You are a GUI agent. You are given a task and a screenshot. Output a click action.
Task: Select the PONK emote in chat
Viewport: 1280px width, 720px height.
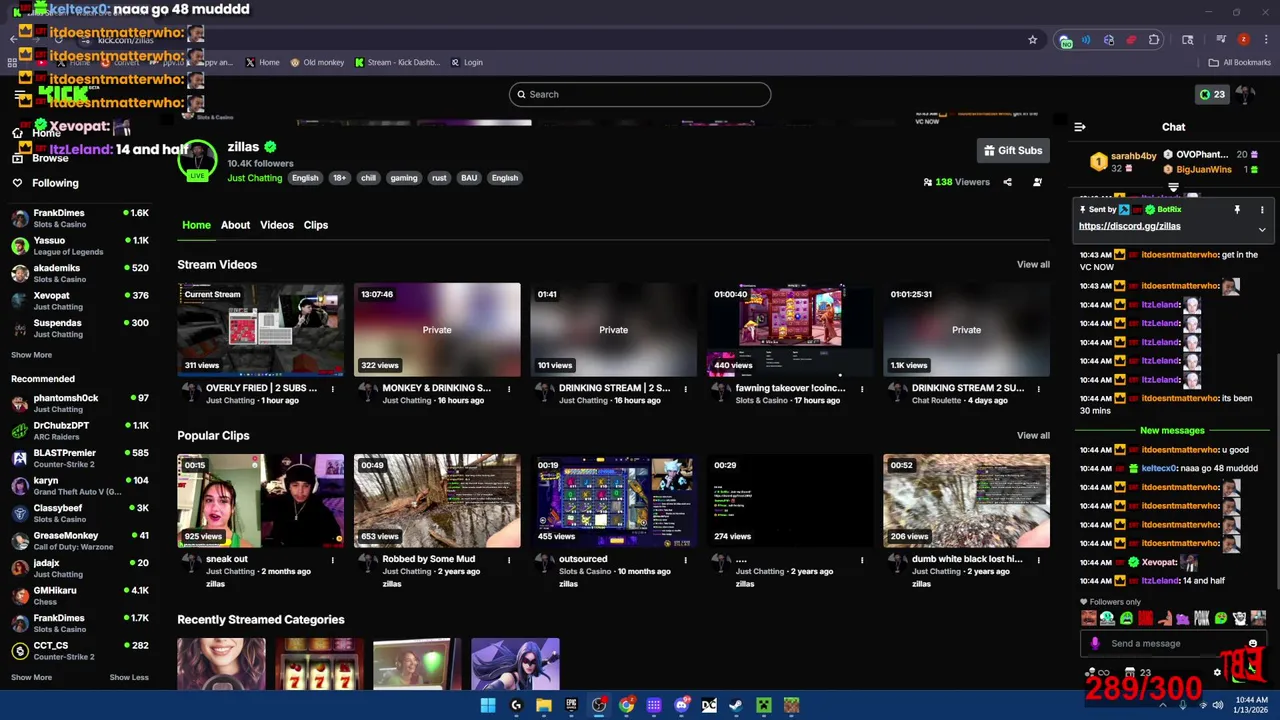pos(1202,618)
